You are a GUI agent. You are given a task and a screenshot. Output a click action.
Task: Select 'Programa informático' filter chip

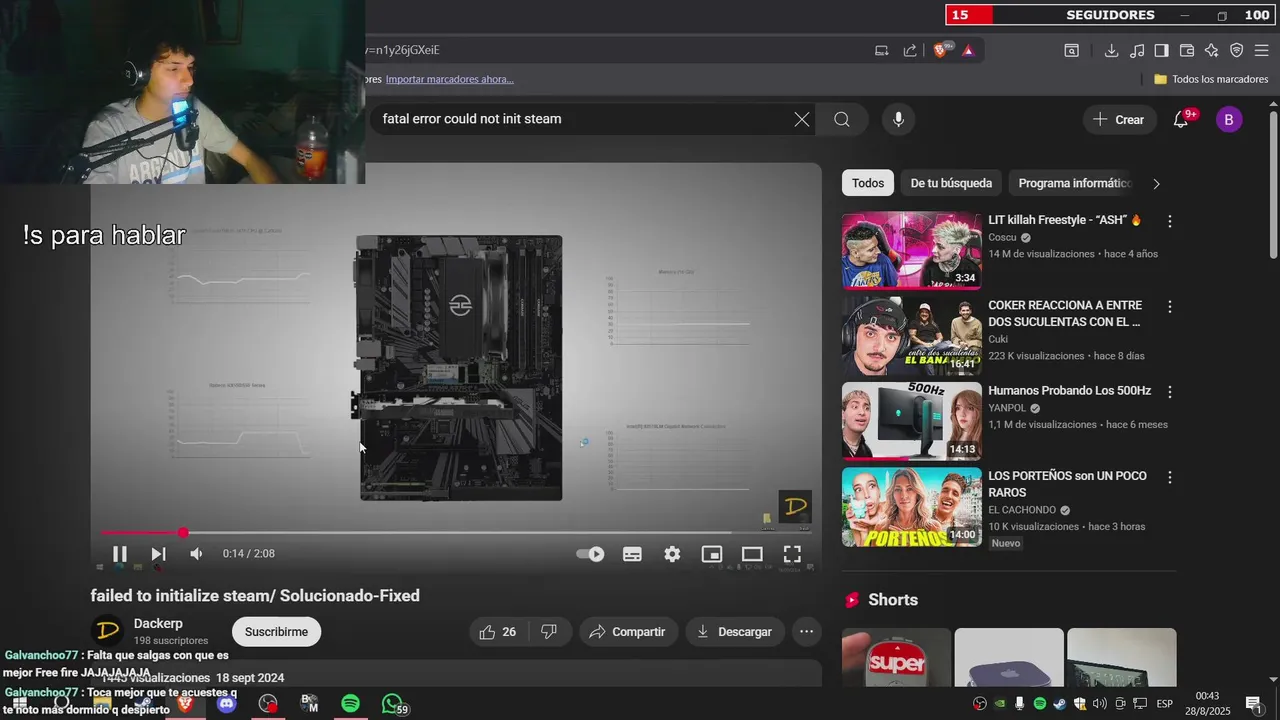click(x=1074, y=183)
